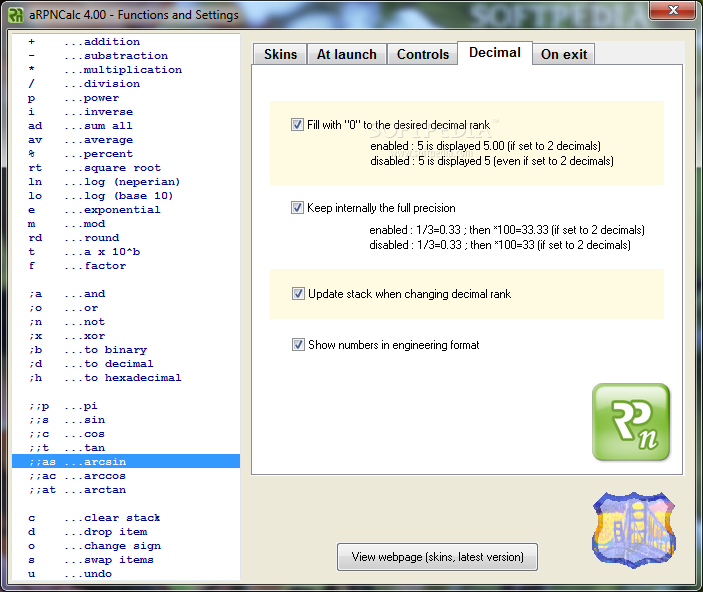Select the "rd ...round" entry
Screen dimensions: 703x592
pos(126,238)
